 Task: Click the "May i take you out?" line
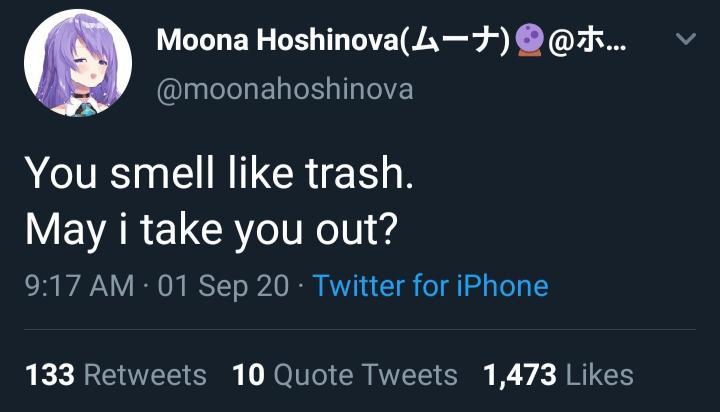point(210,229)
